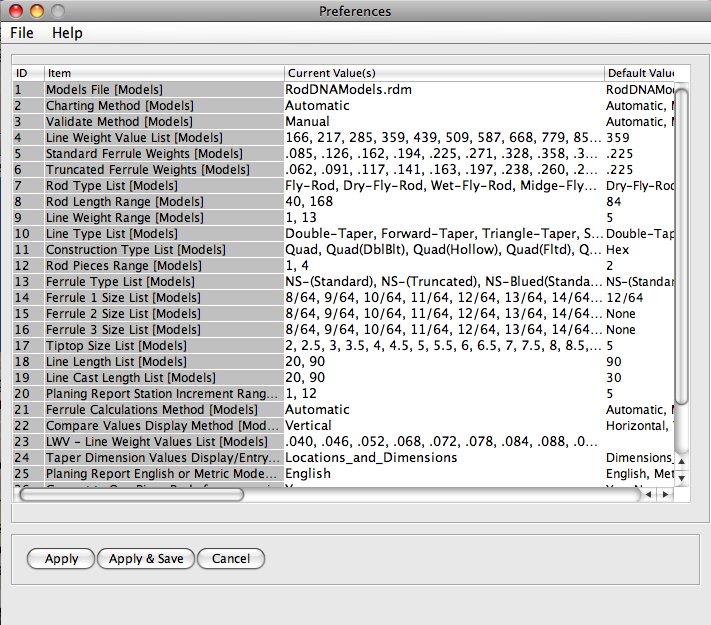Viewport: 711px width, 625px height.
Task: Select Ferrule Type List [Models] item
Action: click(164, 282)
